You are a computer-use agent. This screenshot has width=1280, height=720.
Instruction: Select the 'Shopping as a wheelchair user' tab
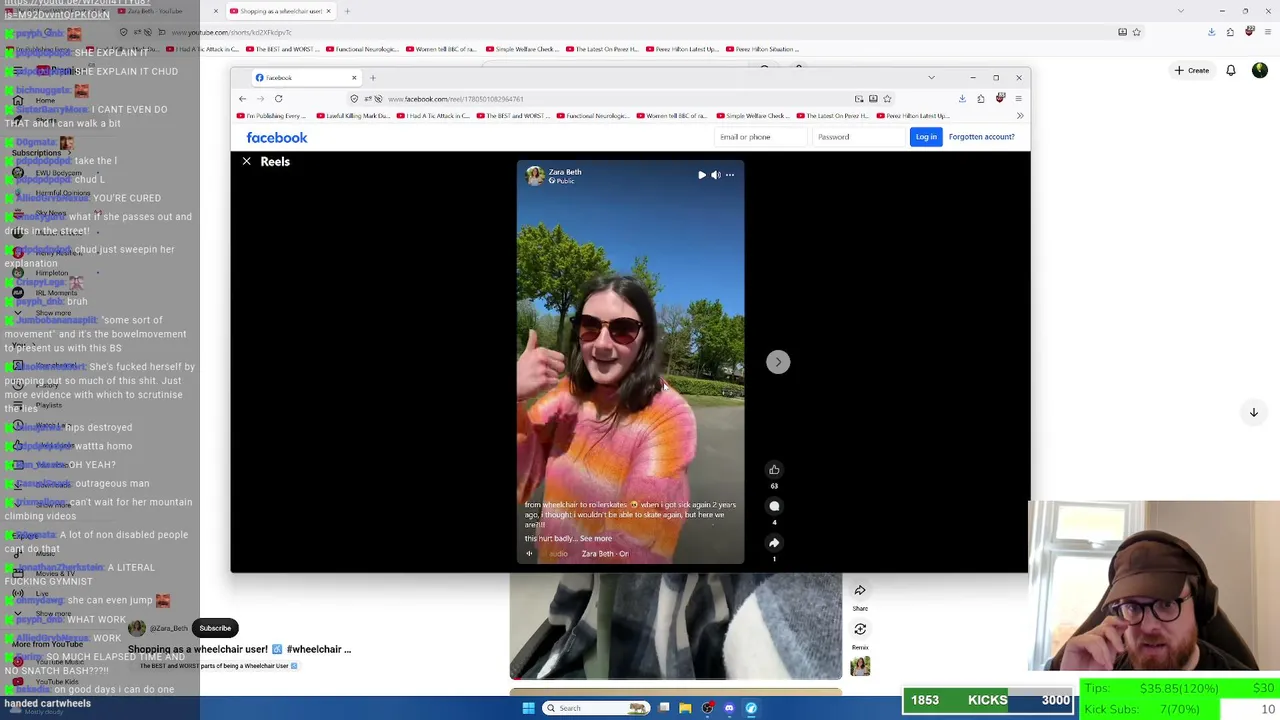pos(279,11)
